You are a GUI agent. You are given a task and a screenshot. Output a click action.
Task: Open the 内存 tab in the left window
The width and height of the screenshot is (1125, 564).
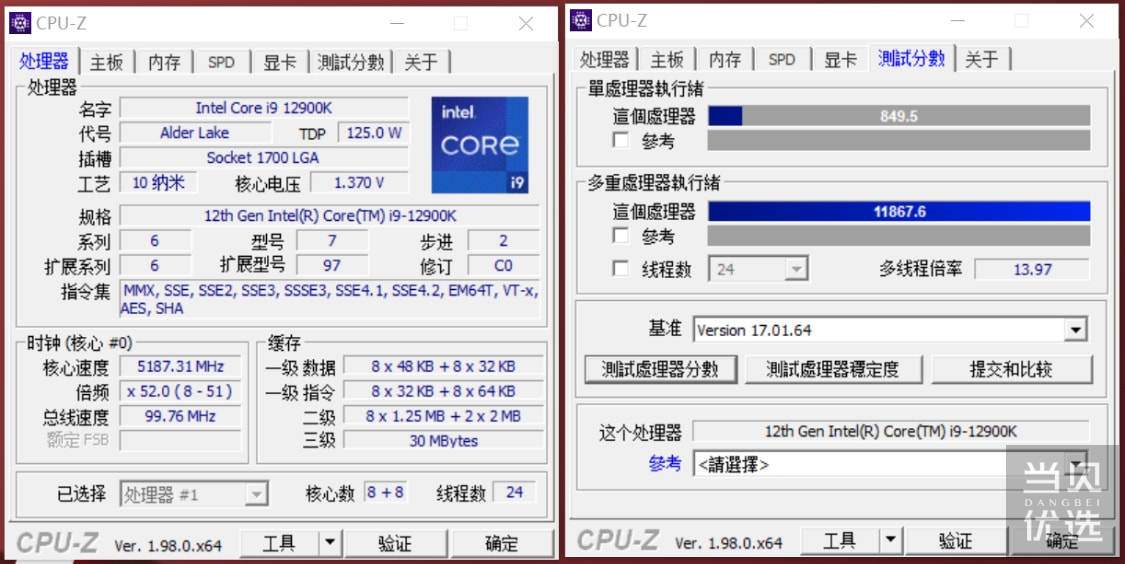(164, 62)
